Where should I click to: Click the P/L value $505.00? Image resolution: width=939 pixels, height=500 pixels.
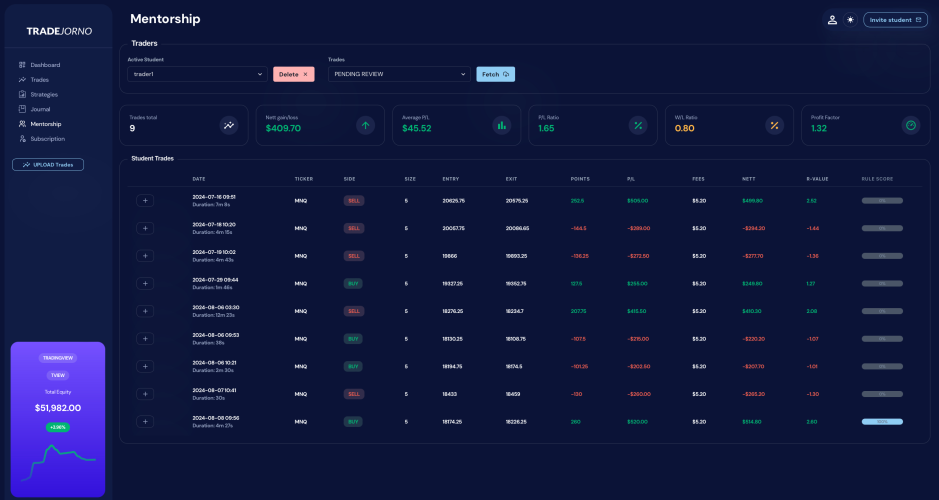tap(637, 201)
